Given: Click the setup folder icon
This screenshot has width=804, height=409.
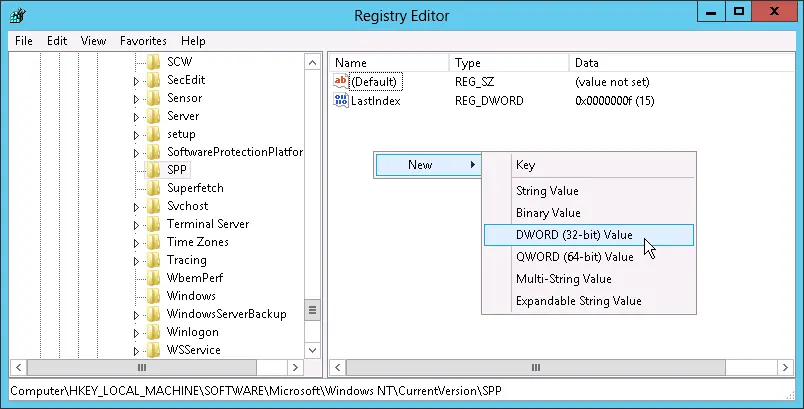Looking at the screenshot, I should 153,134.
